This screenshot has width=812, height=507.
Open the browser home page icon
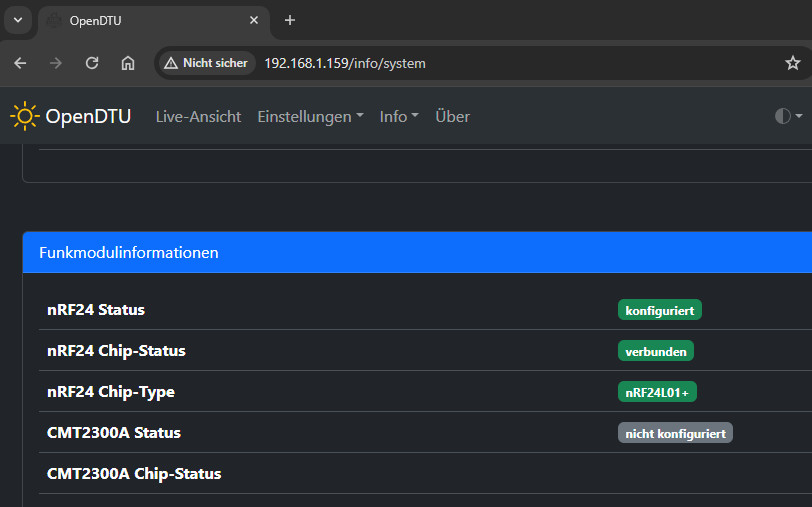128,63
